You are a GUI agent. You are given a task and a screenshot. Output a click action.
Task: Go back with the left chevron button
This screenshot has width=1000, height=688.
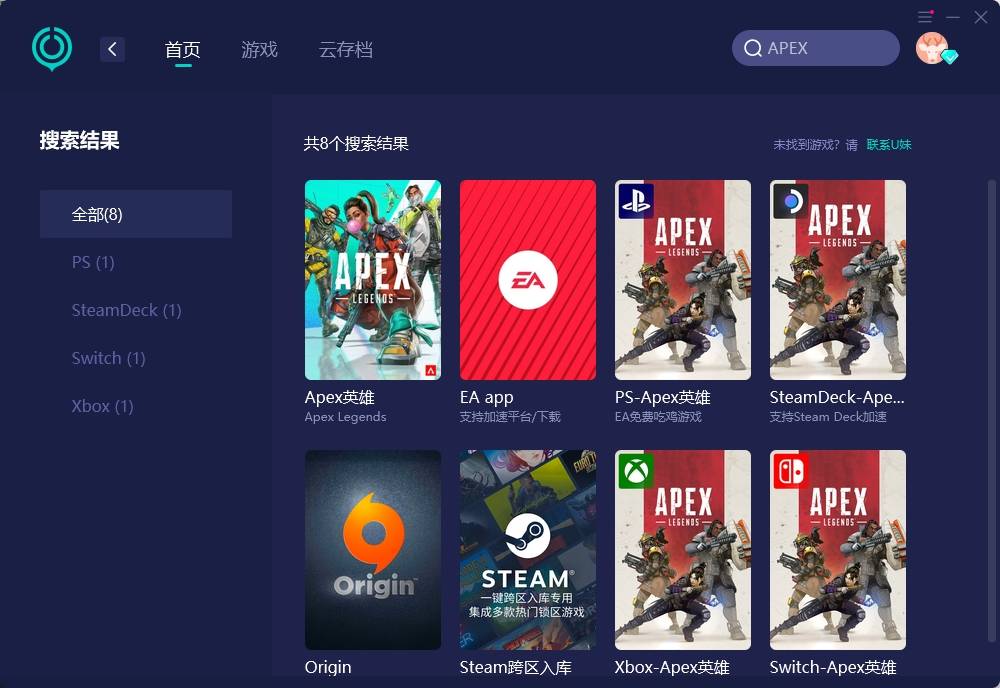(x=112, y=49)
